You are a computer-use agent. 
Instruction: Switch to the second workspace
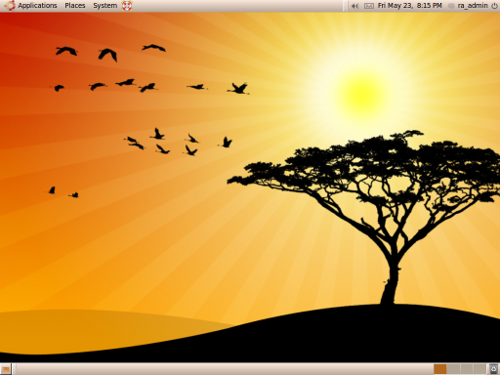pos(453,369)
